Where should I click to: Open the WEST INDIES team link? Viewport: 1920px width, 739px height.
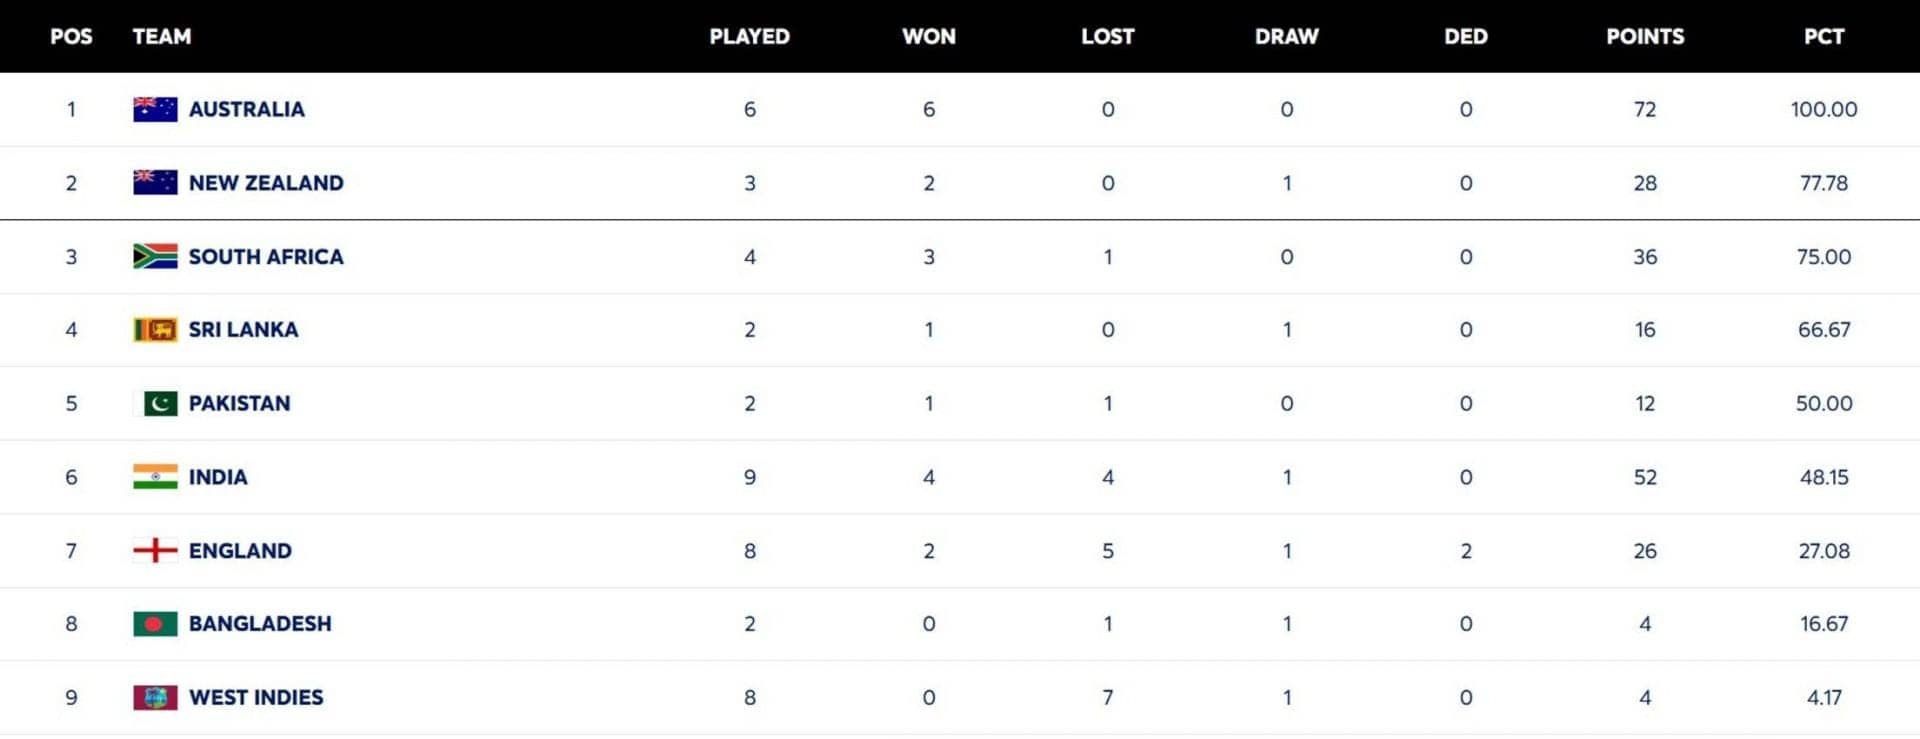256,697
